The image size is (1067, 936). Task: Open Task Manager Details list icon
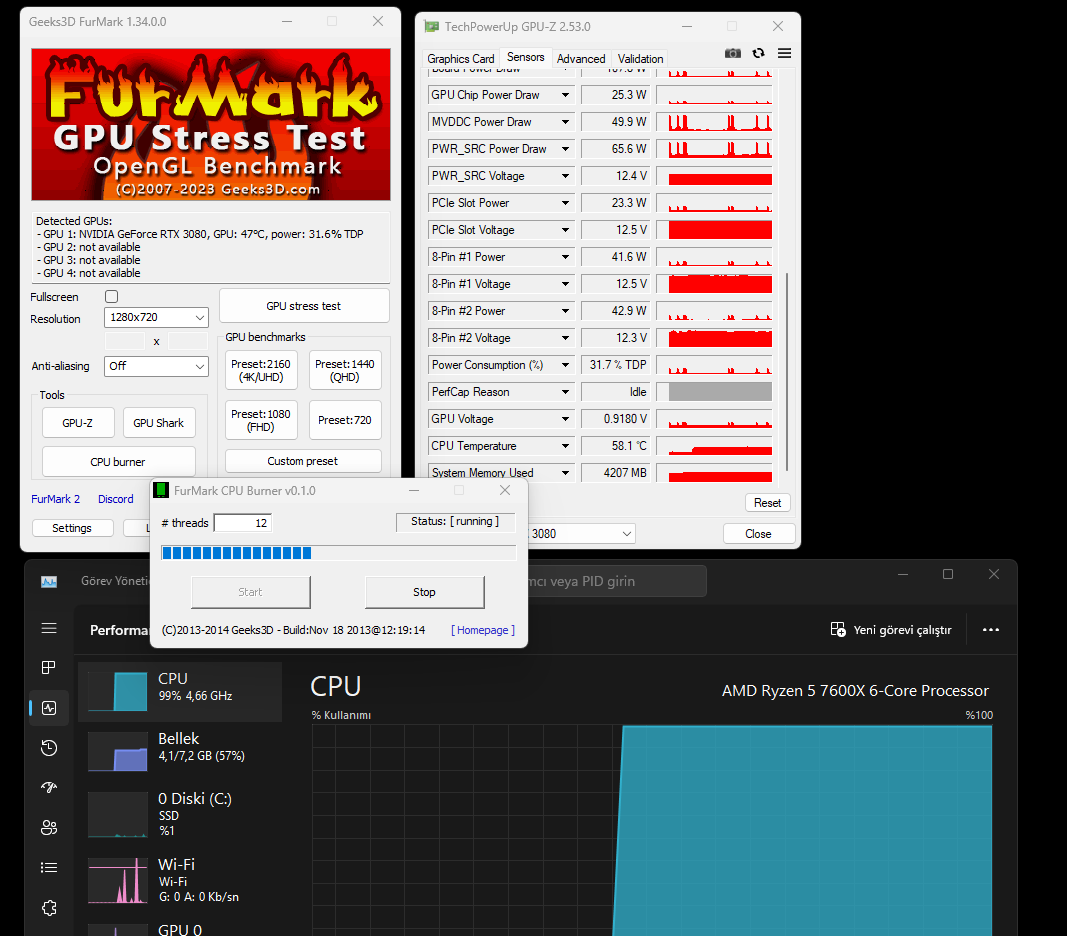49,867
